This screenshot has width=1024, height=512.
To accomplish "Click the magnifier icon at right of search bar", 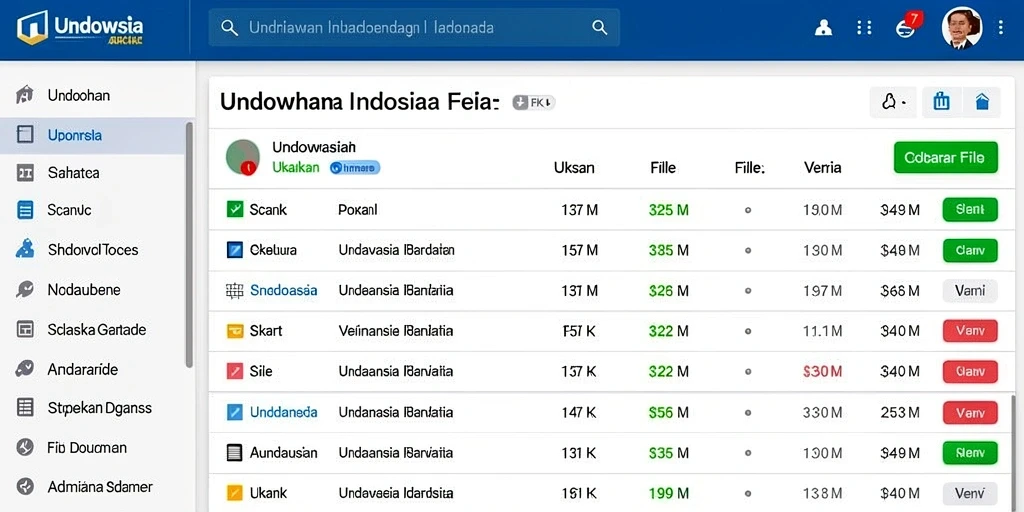I will (x=599, y=27).
